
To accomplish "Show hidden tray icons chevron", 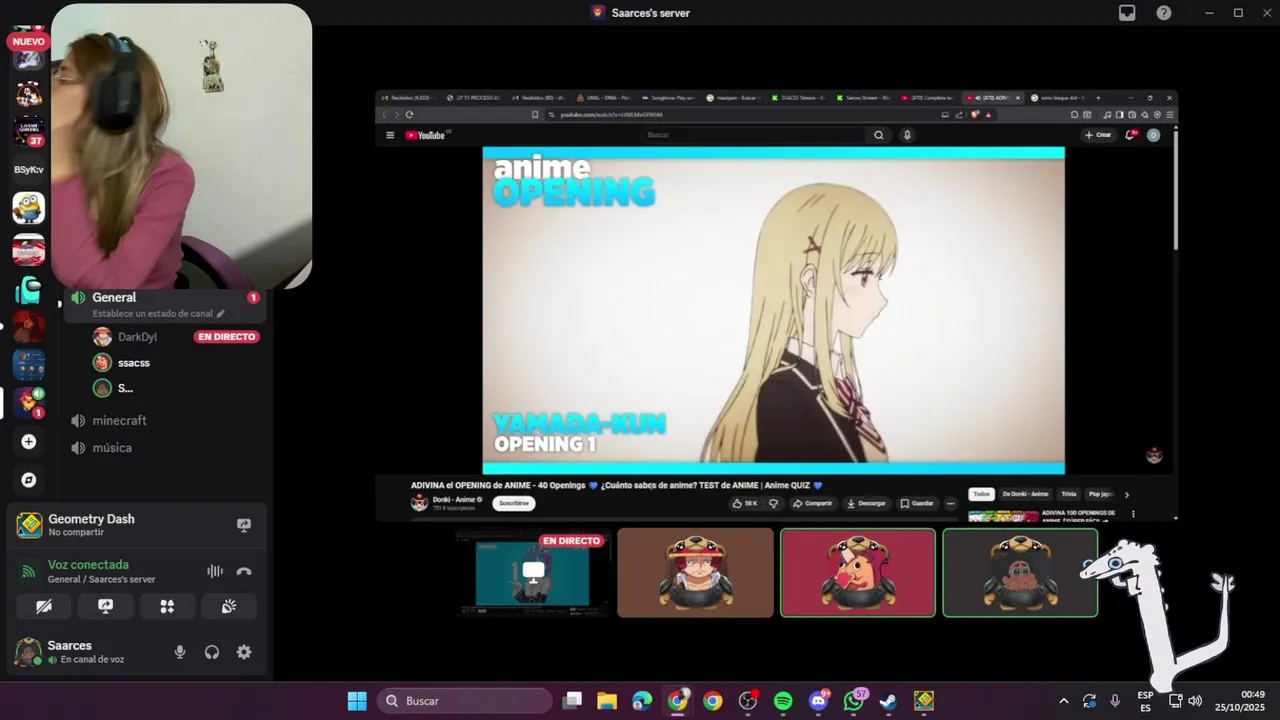I will pos(1063,701).
